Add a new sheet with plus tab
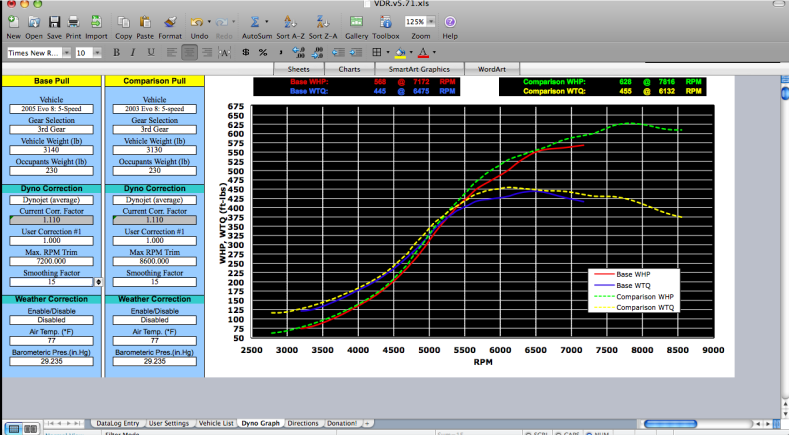789x435 pixels. point(367,423)
